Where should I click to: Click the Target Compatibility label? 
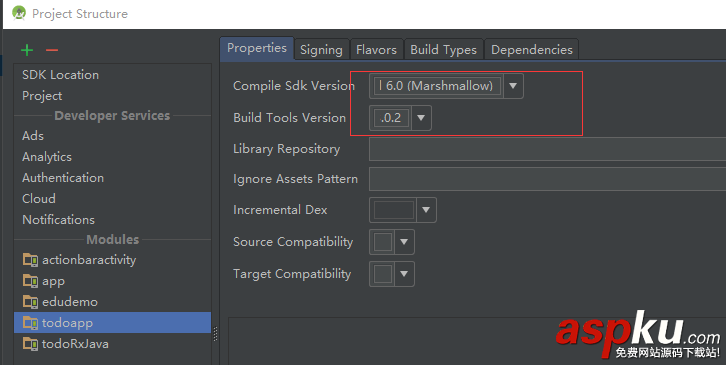coord(292,274)
